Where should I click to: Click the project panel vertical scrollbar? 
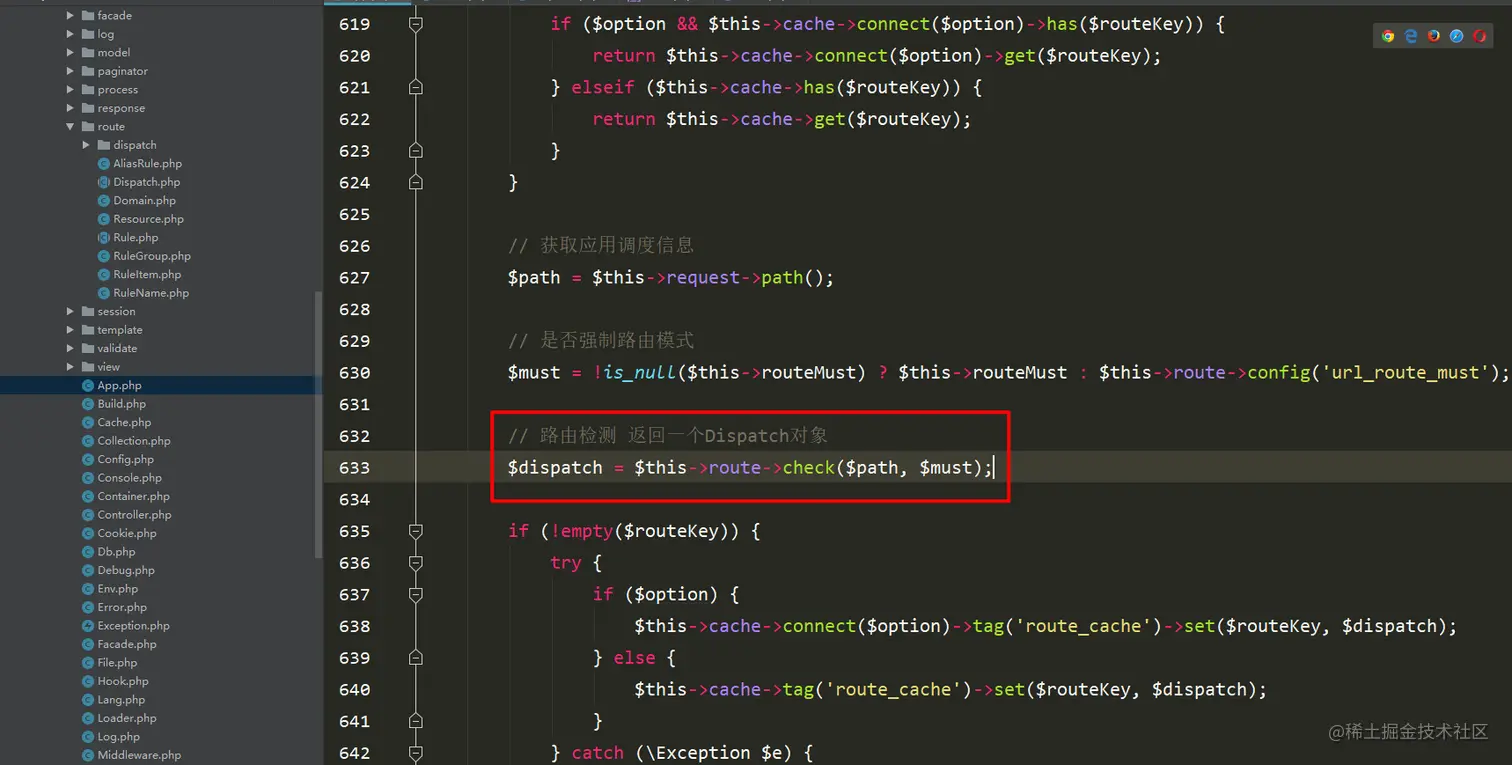click(x=319, y=425)
